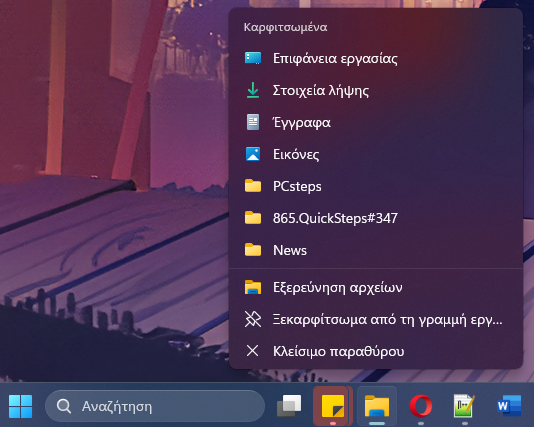Open Στοιχεία λήψης pinned folder

click(x=376, y=91)
